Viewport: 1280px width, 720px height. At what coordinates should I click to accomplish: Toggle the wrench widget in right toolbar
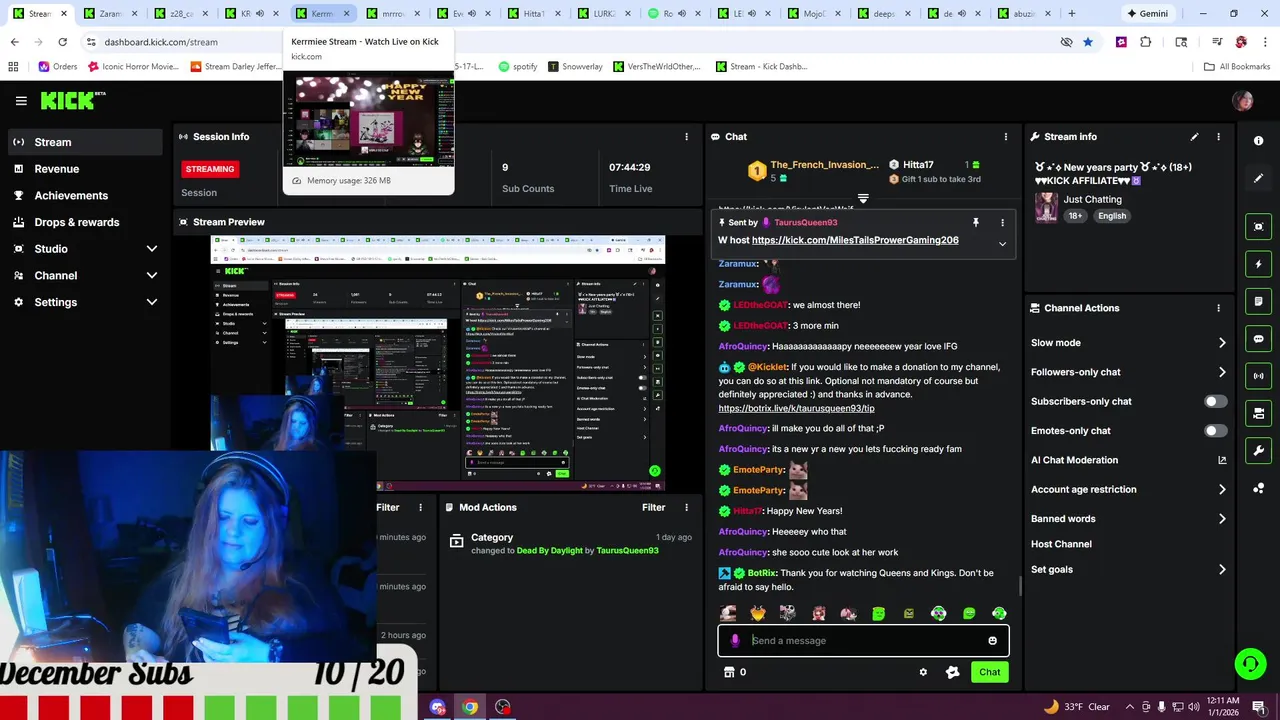point(1259,451)
